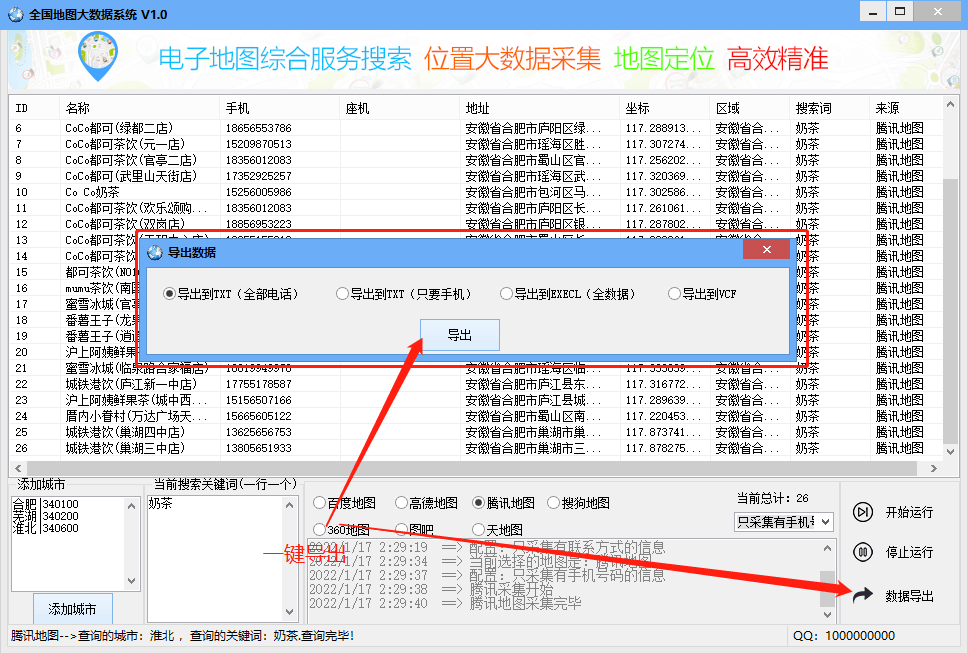Screen dimensions: 968x654
Task: Select row 城铁港饮(巢湖四中店)
Action: 477,432
